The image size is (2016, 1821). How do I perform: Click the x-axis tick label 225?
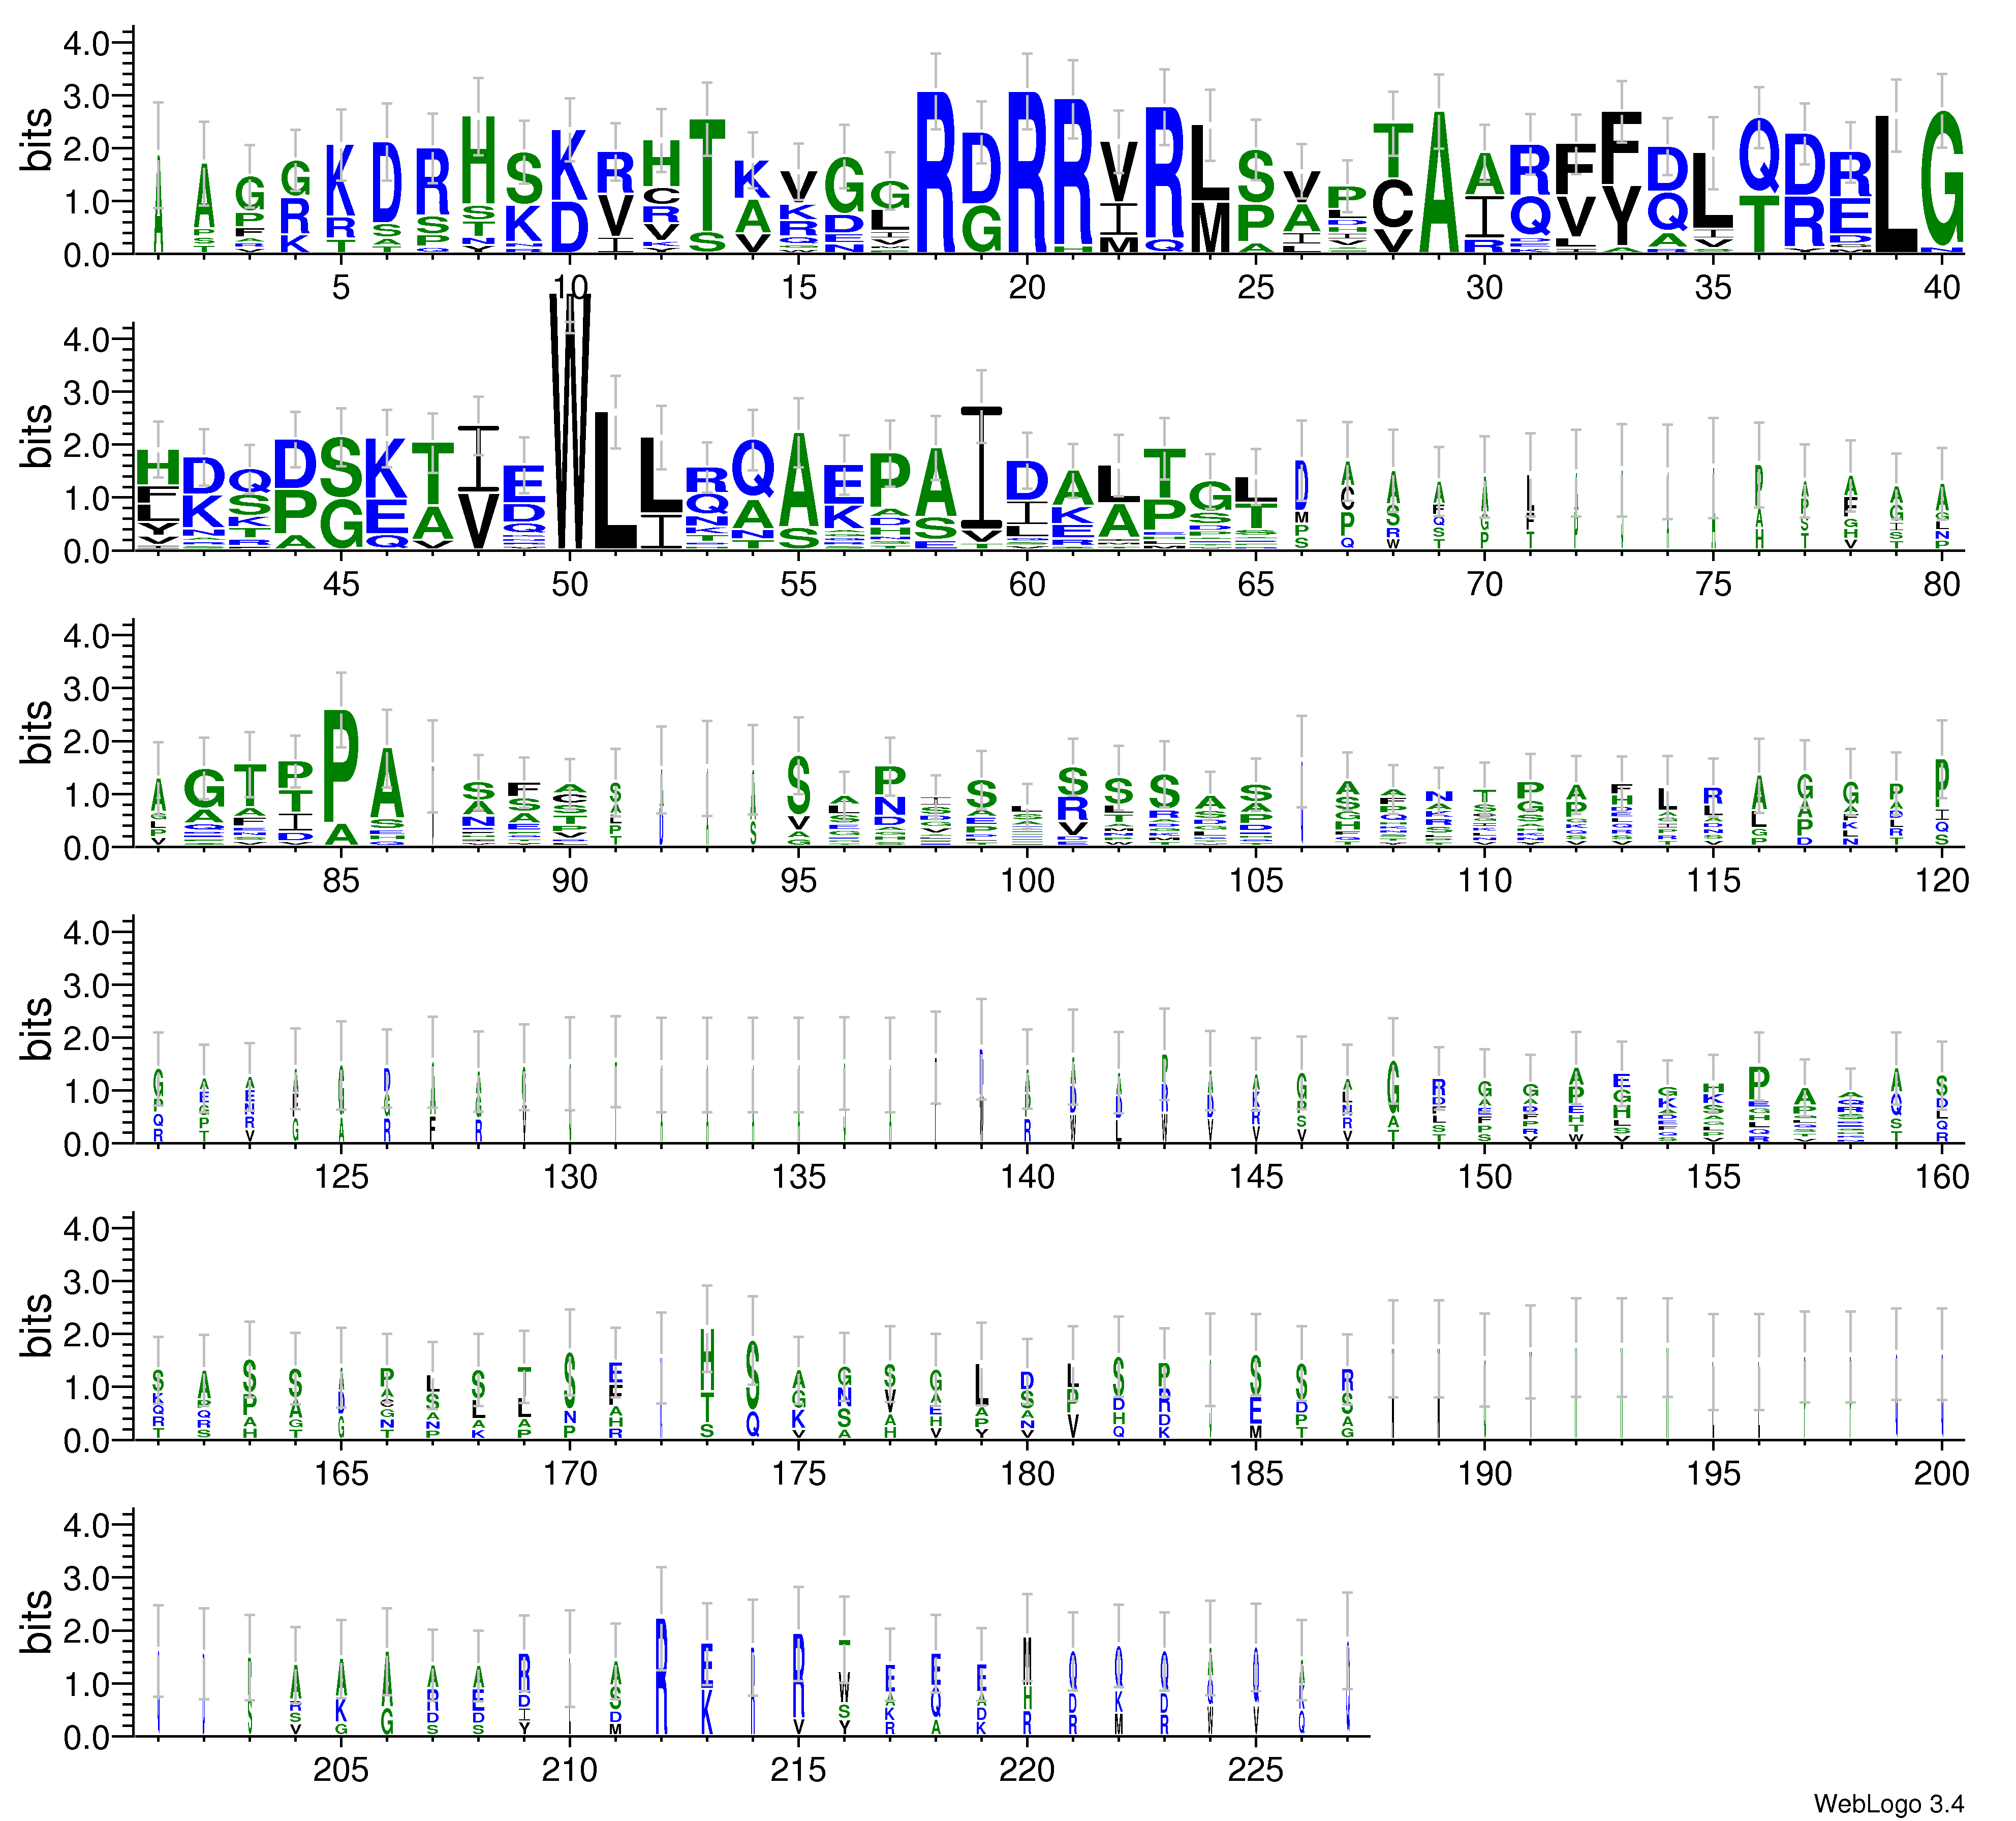coord(1255,1771)
